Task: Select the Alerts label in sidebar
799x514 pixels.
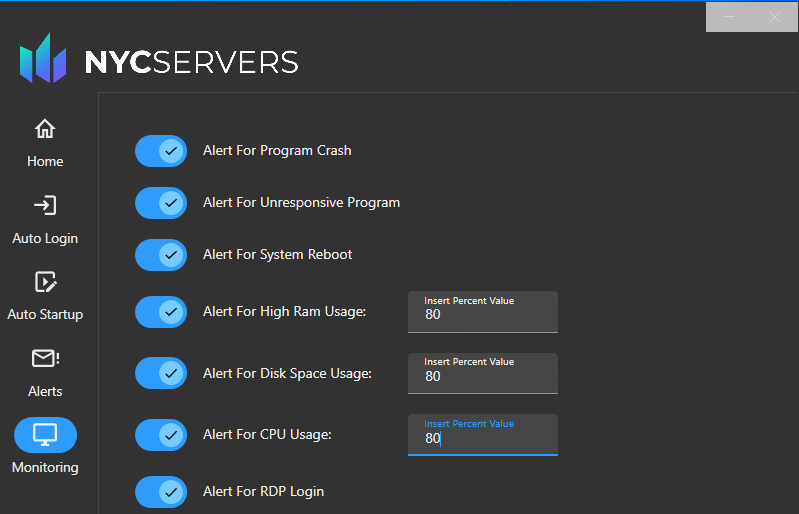Action: [45, 391]
